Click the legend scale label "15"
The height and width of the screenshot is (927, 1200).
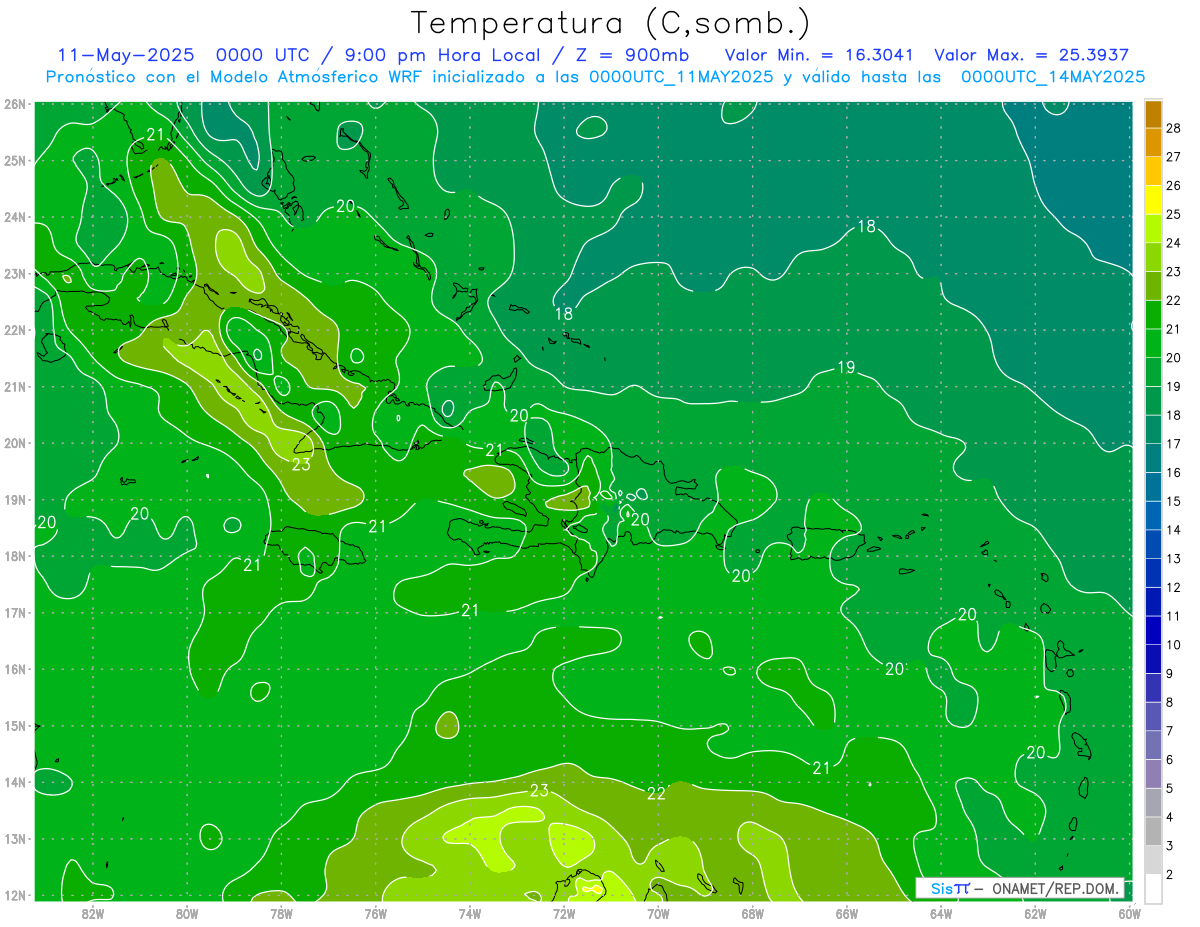click(x=1174, y=501)
